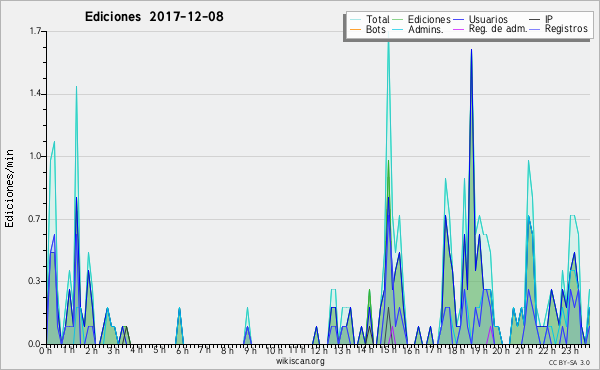Click the "Admins." legend label
Screen dimensions: 600x370
(426, 29)
